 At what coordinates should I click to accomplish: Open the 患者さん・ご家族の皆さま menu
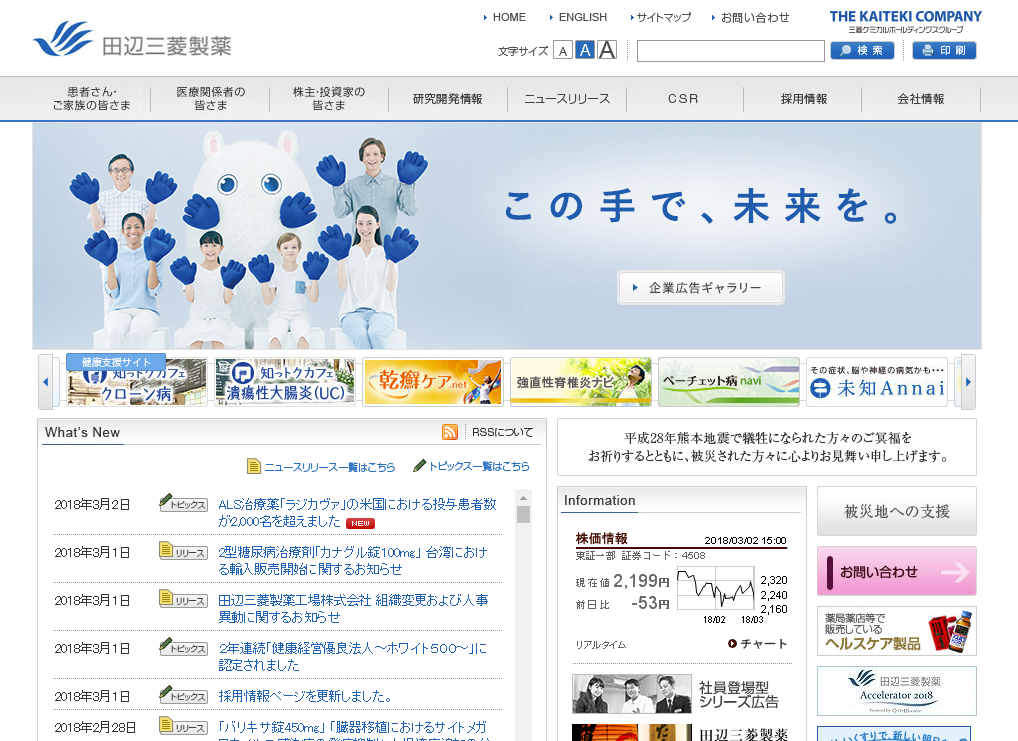pos(92,99)
